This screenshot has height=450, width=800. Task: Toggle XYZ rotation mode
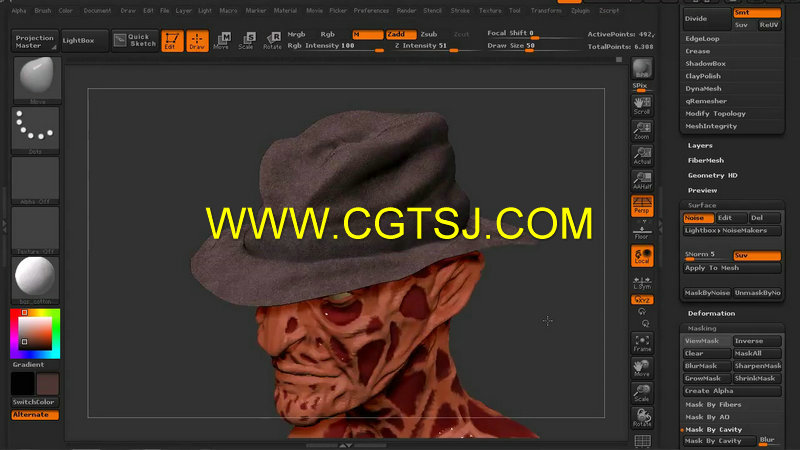pyautogui.click(x=642, y=299)
